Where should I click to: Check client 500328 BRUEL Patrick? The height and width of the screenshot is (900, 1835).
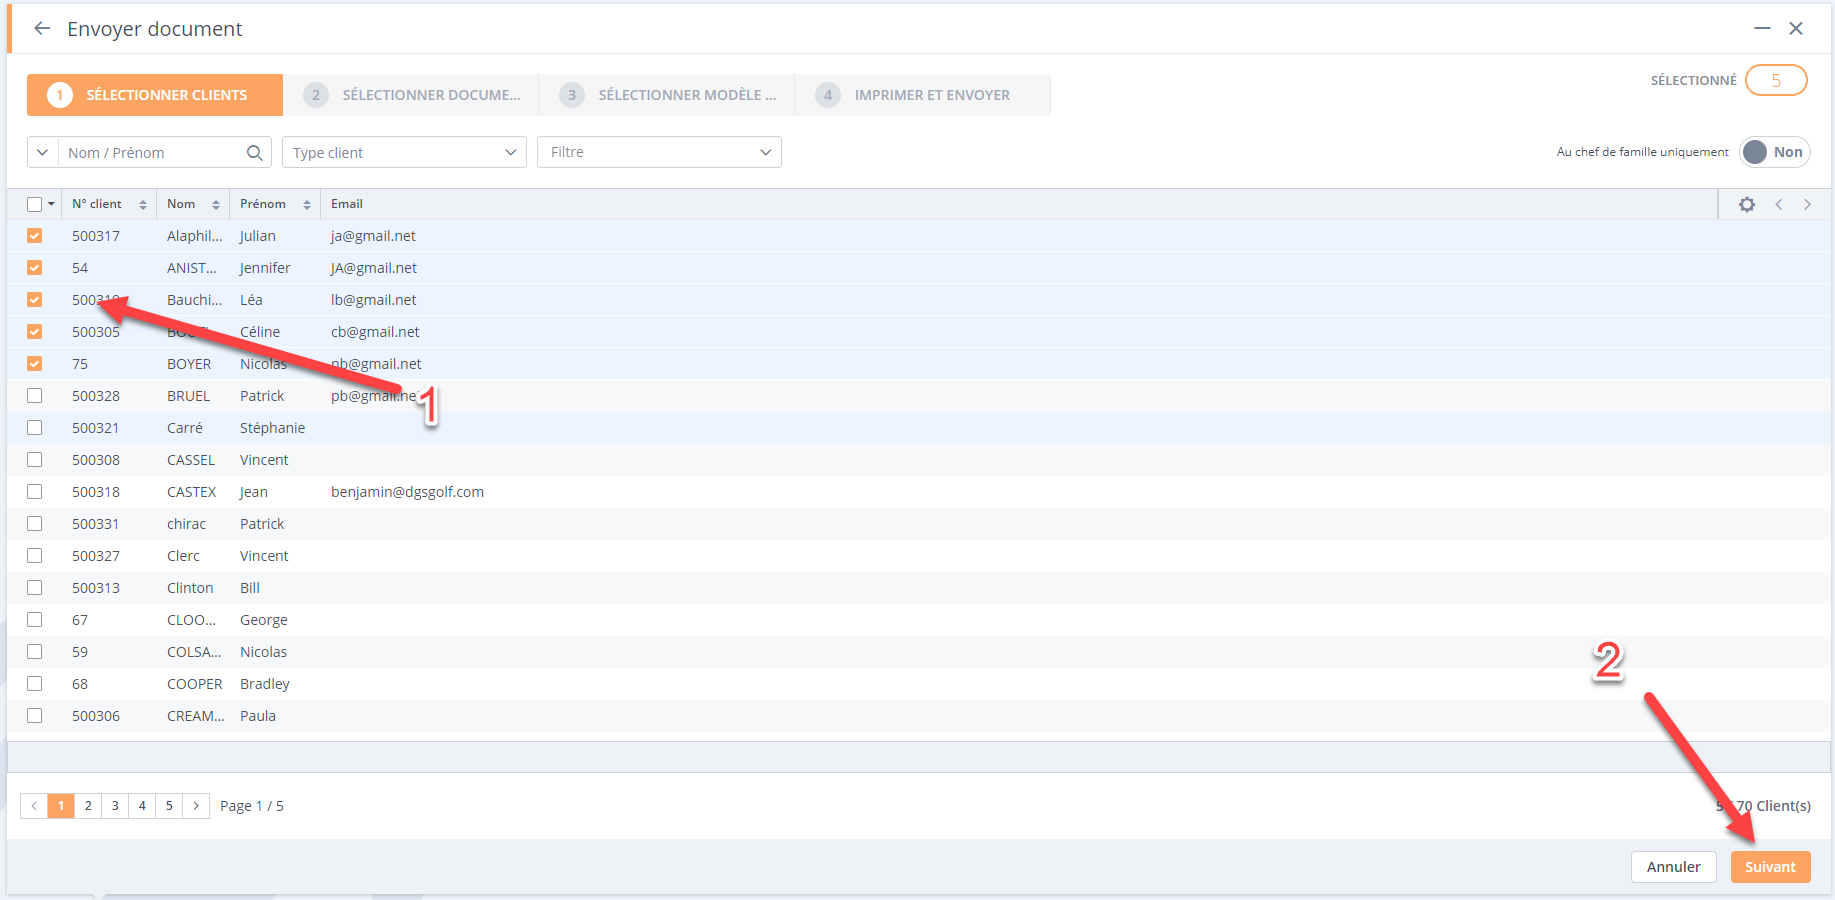click(x=34, y=396)
